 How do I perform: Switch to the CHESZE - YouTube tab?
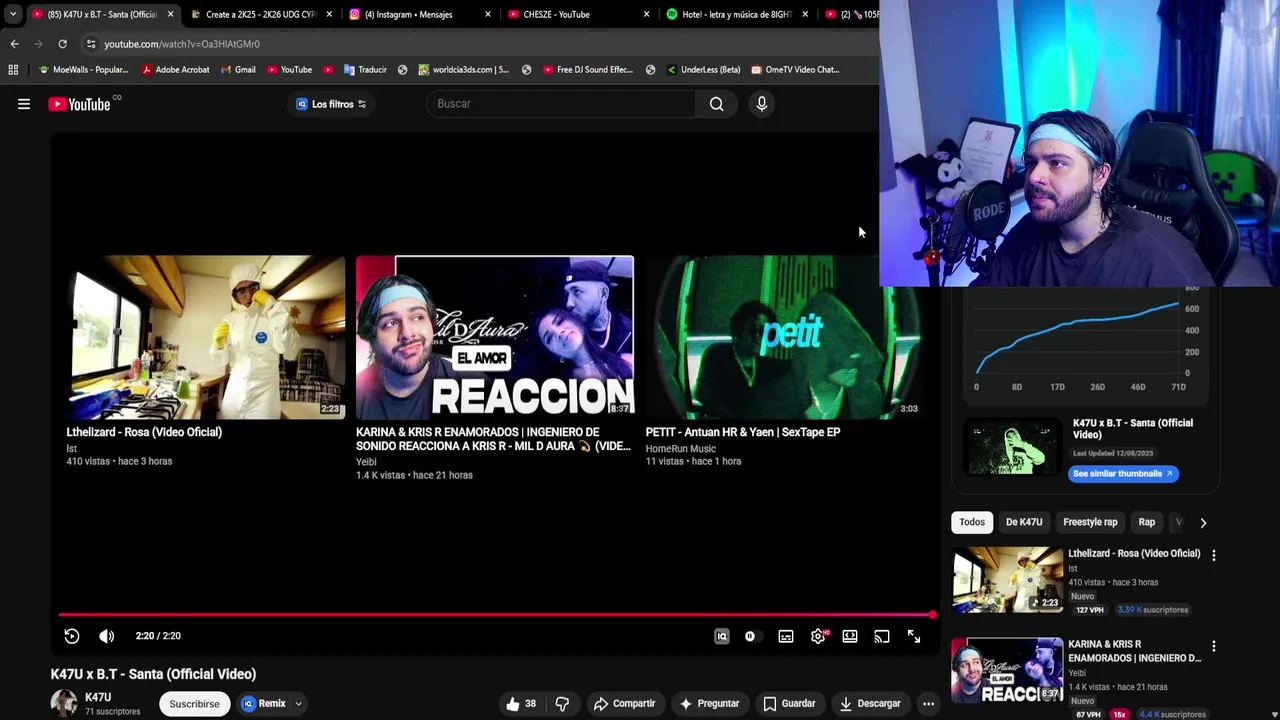tap(576, 14)
